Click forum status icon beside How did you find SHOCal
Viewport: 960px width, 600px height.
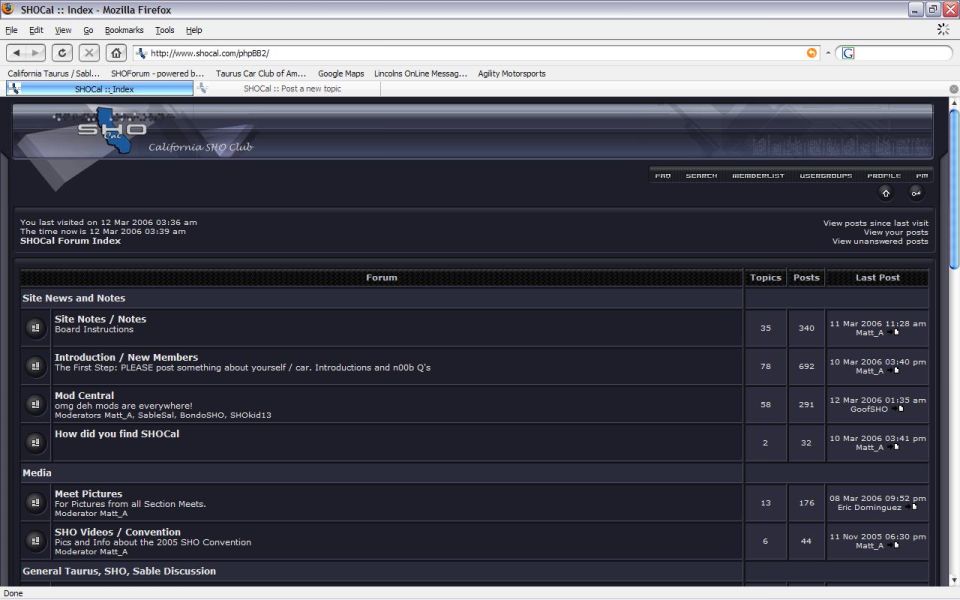point(36,443)
